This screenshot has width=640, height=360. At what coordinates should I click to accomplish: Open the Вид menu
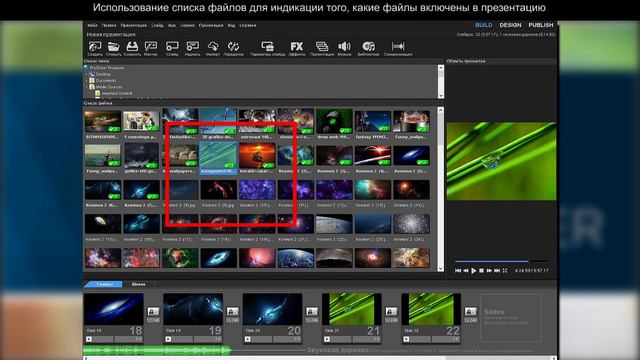[231, 25]
